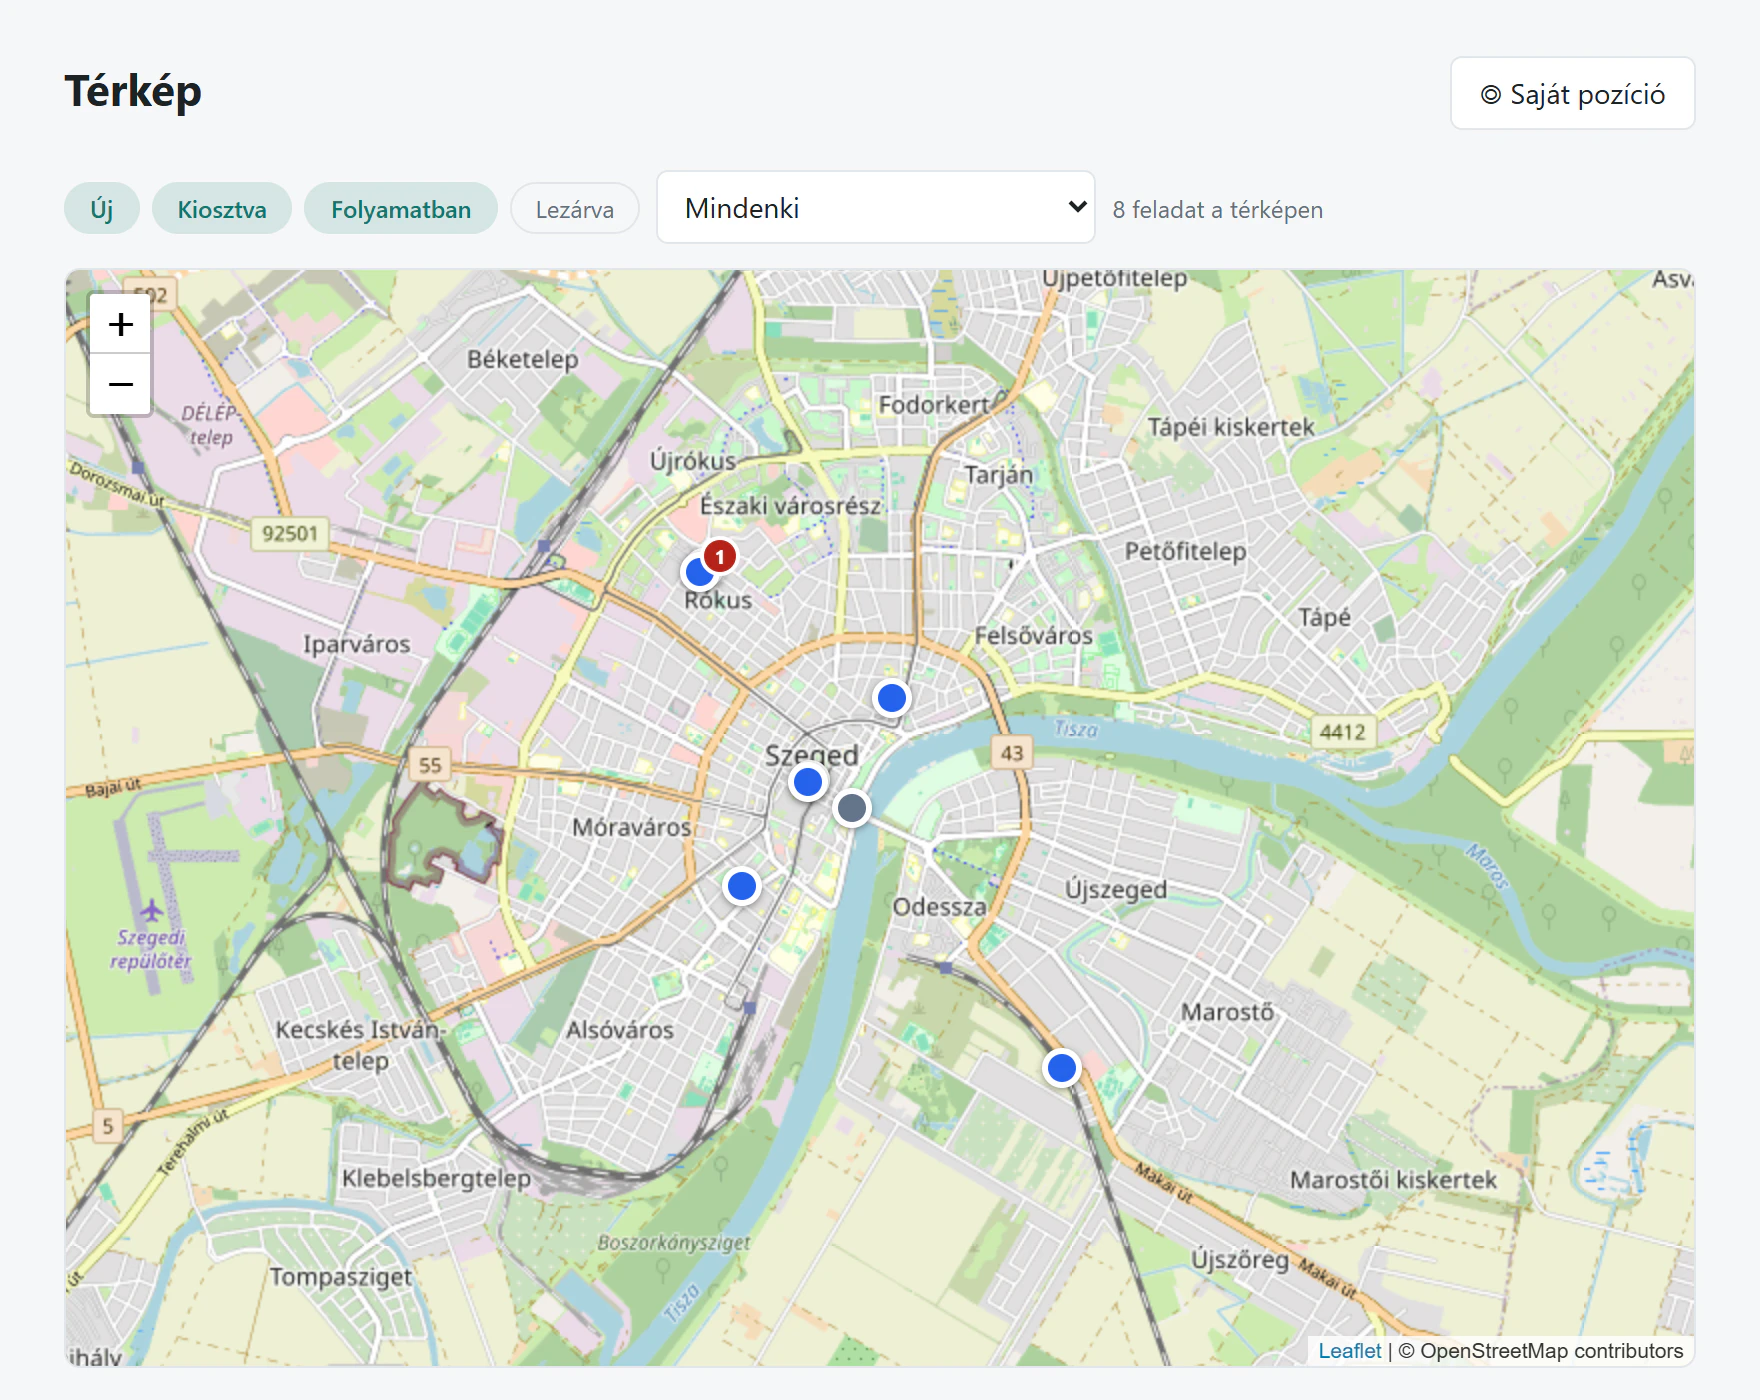Click the red badge marker numbered 1
The width and height of the screenshot is (1760, 1400).
point(719,556)
